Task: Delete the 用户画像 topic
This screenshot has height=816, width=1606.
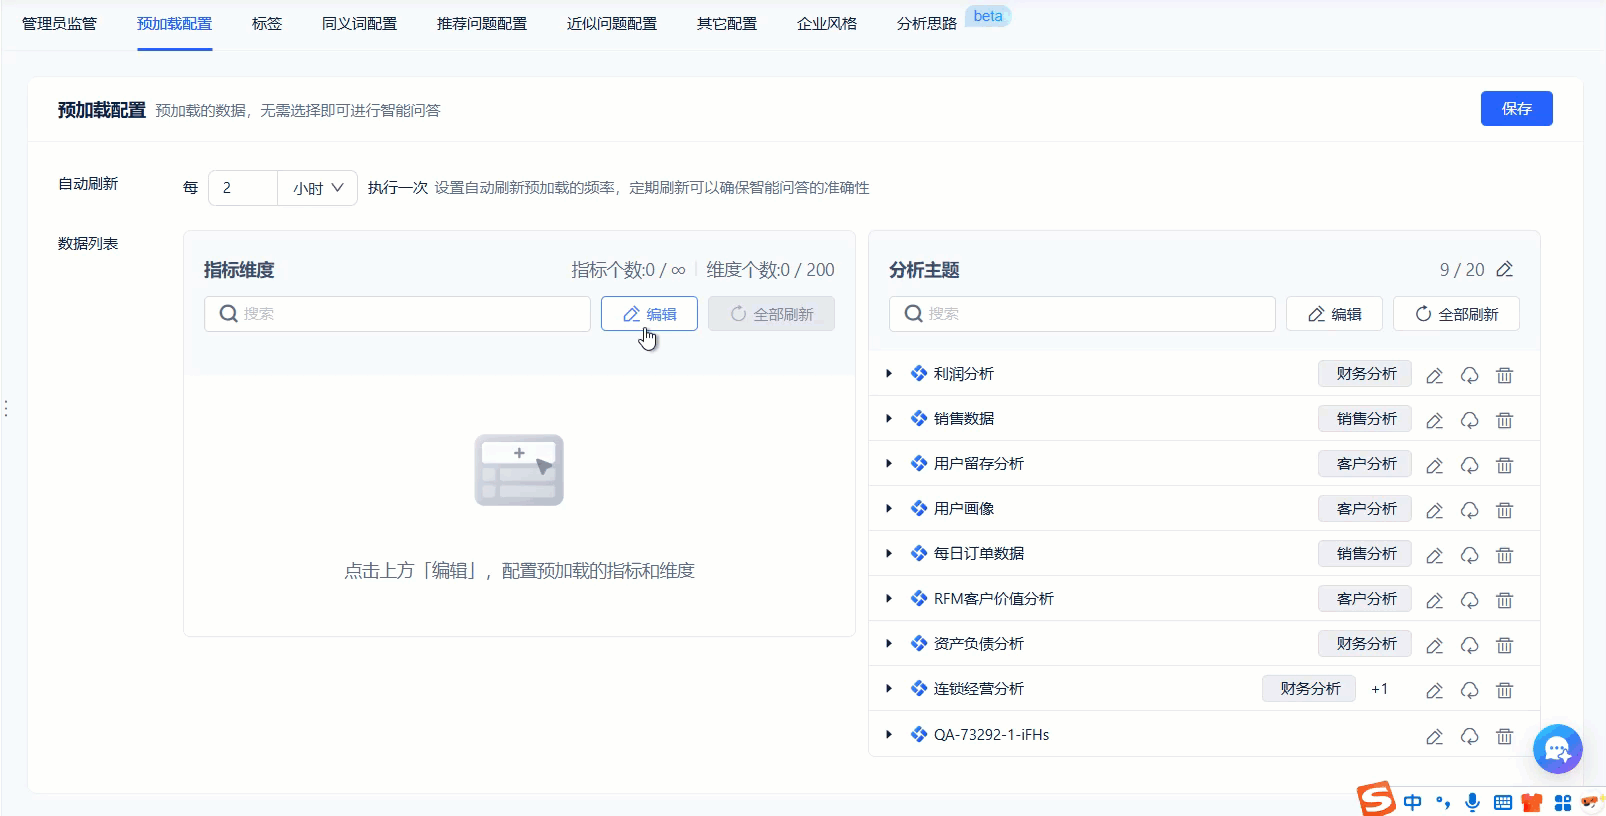Action: (1504, 510)
